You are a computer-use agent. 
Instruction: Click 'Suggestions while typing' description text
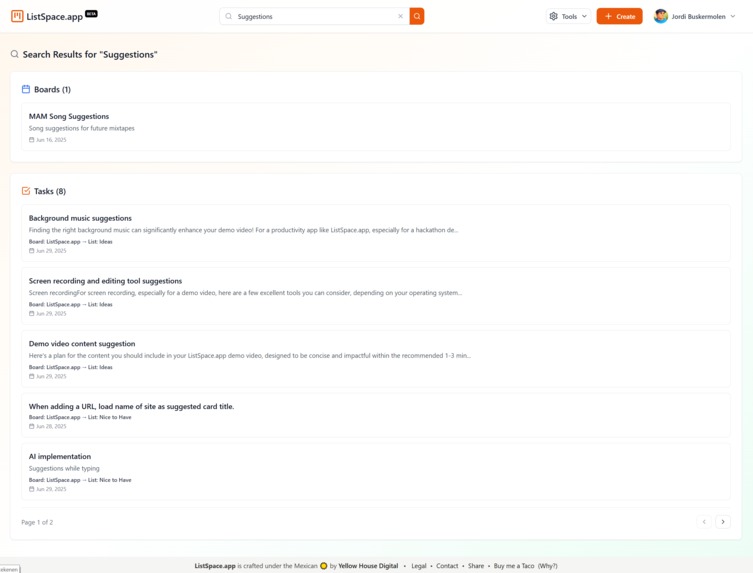tap(64, 468)
